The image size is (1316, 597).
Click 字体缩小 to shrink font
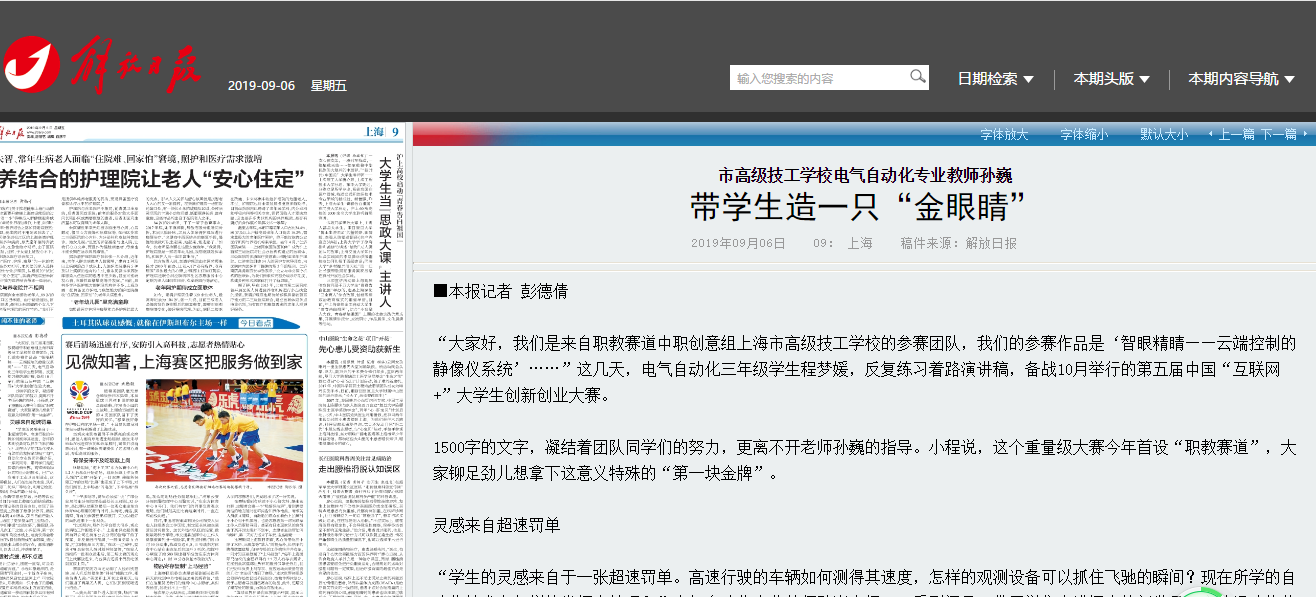(1084, 134)
